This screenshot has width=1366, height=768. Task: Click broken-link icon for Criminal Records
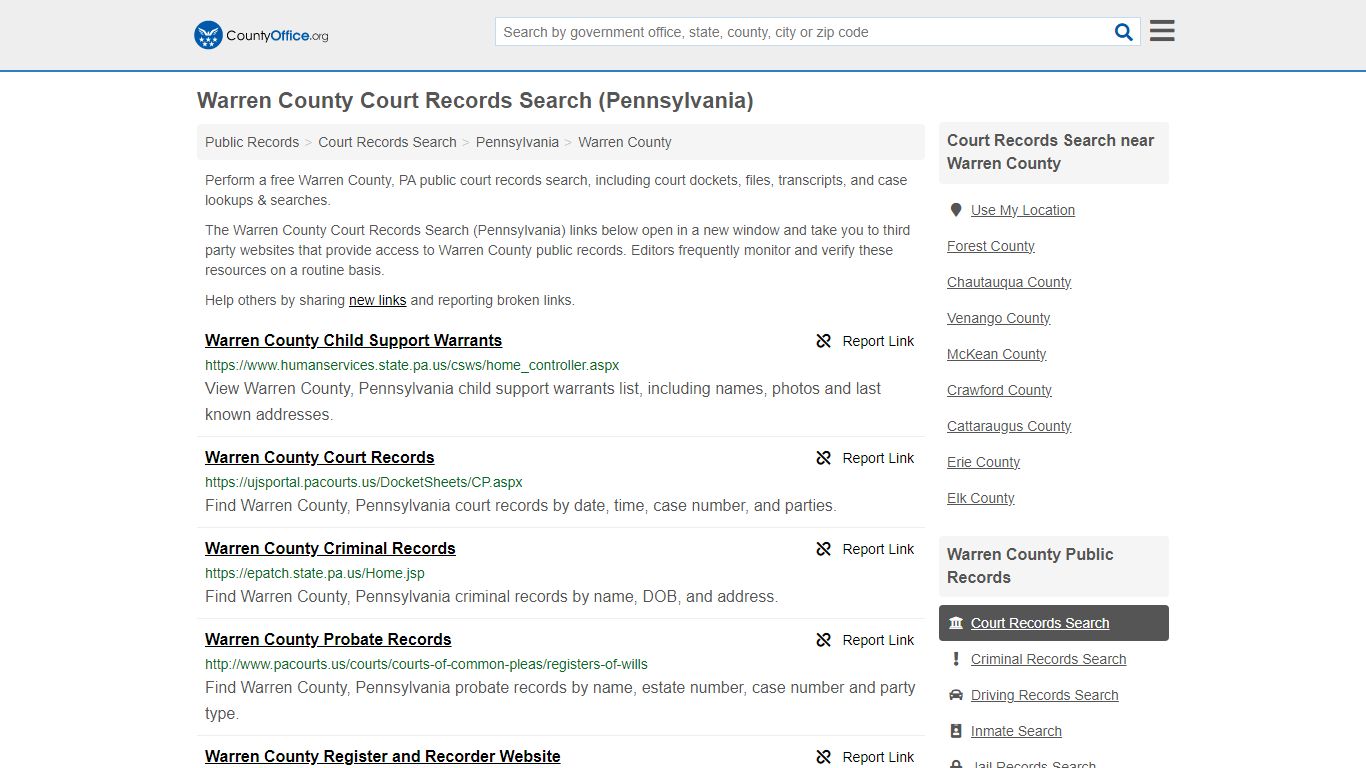tap(824, 549)
